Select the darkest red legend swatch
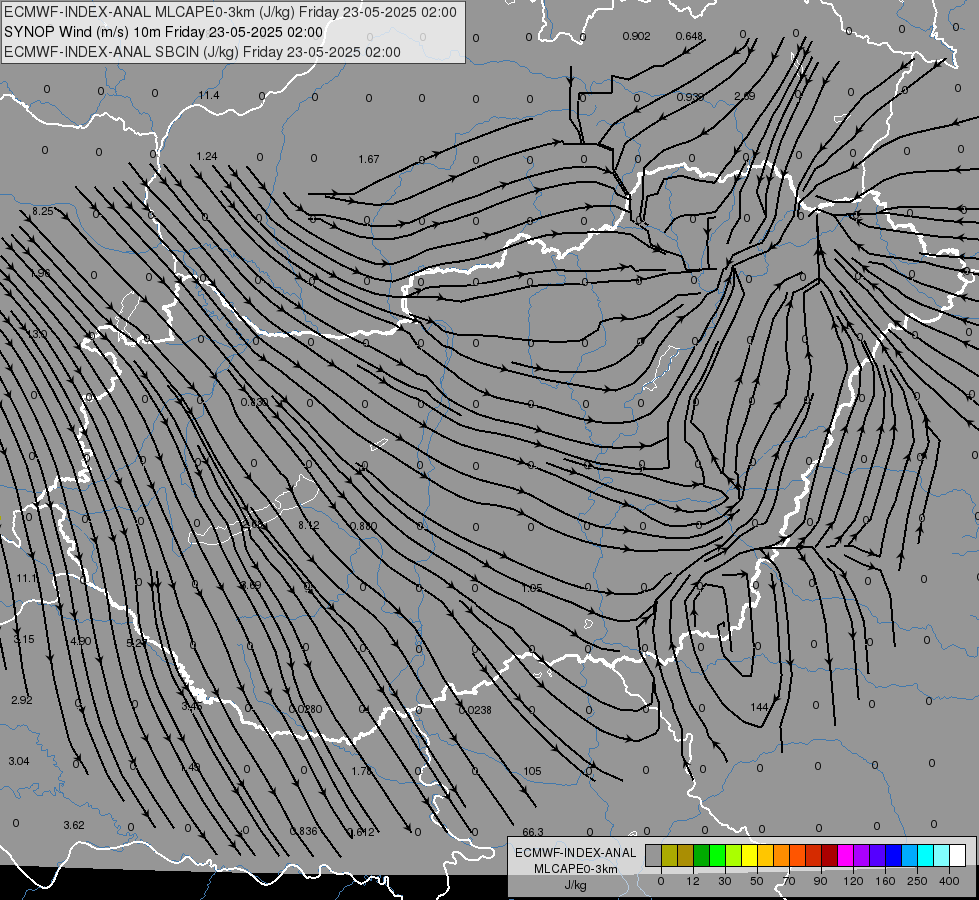The width and height of the screenshot is (979, 900). click(829, 855)
